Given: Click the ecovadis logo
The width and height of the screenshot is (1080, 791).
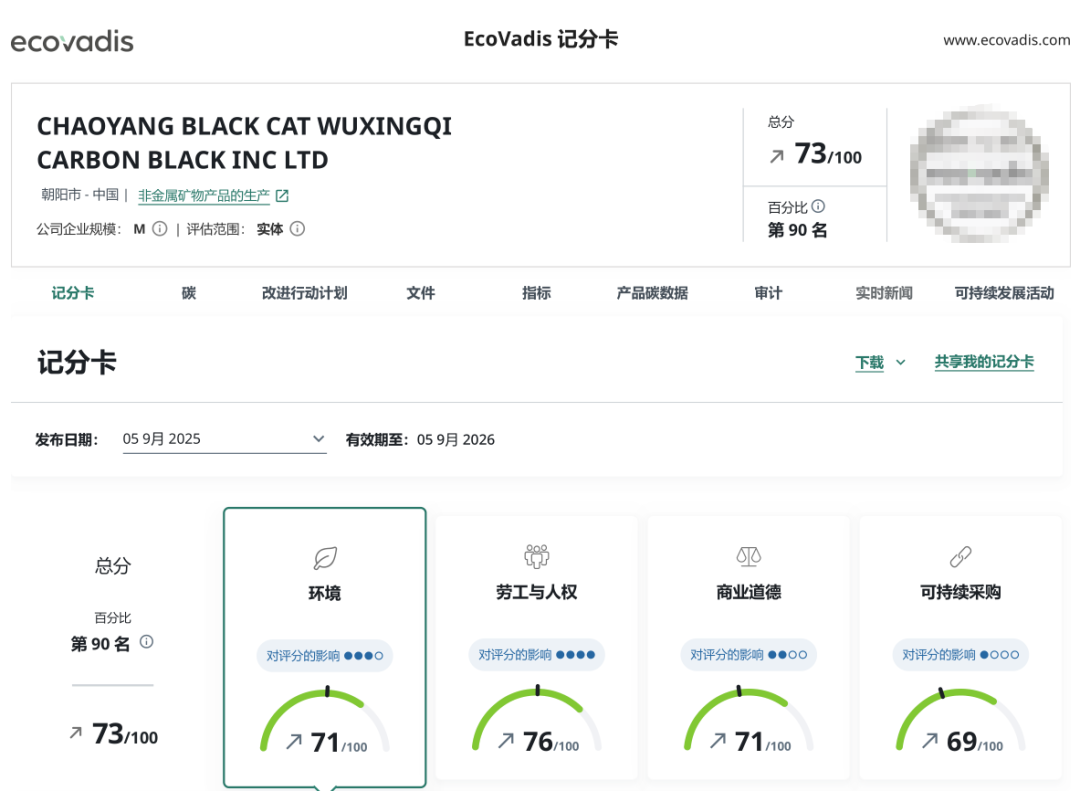Looking at the screenshot, I should tap(71, 42).
